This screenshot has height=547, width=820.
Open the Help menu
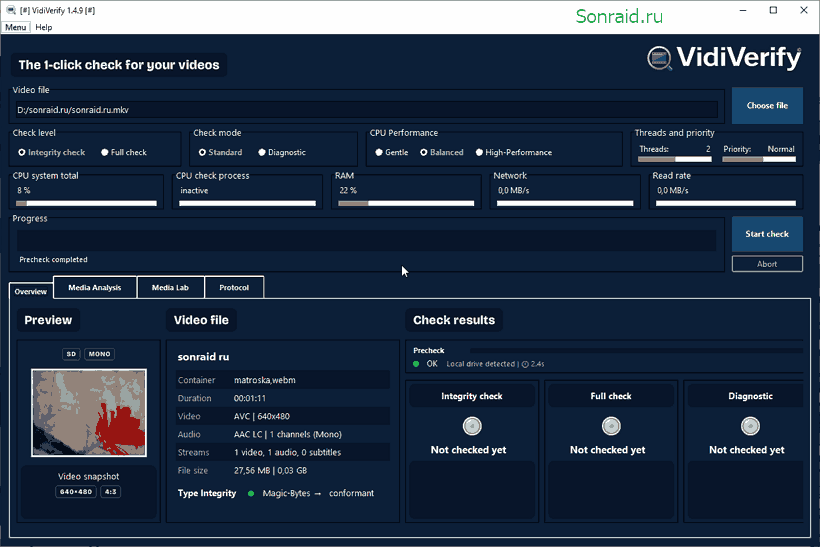(43, 27)
